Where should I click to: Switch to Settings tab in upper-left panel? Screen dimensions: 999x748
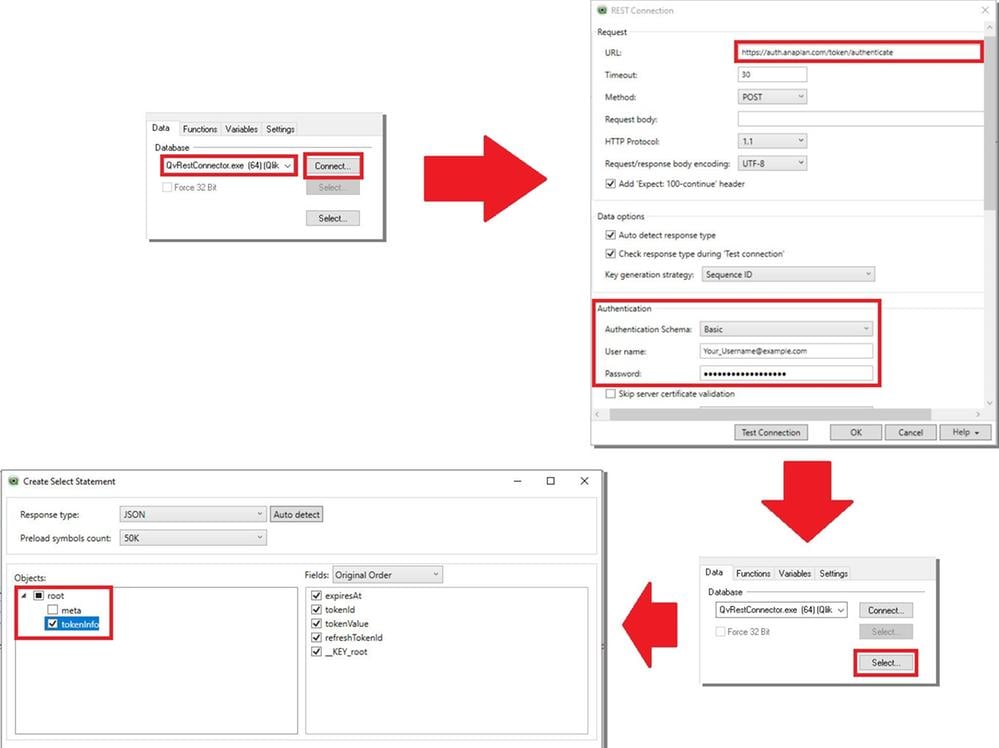(280, 129)
